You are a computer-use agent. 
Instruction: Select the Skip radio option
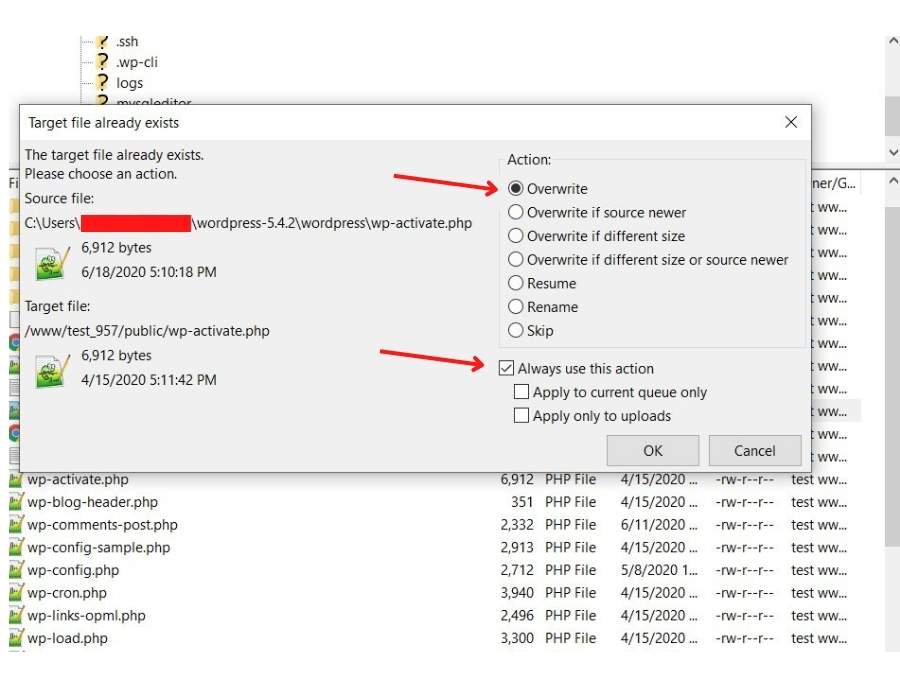[x=531, y=330]
